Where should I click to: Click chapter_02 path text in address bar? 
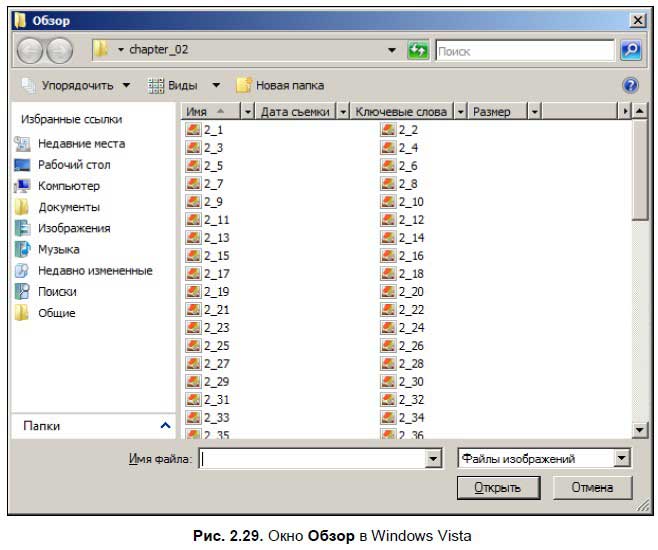coord(159,50)
